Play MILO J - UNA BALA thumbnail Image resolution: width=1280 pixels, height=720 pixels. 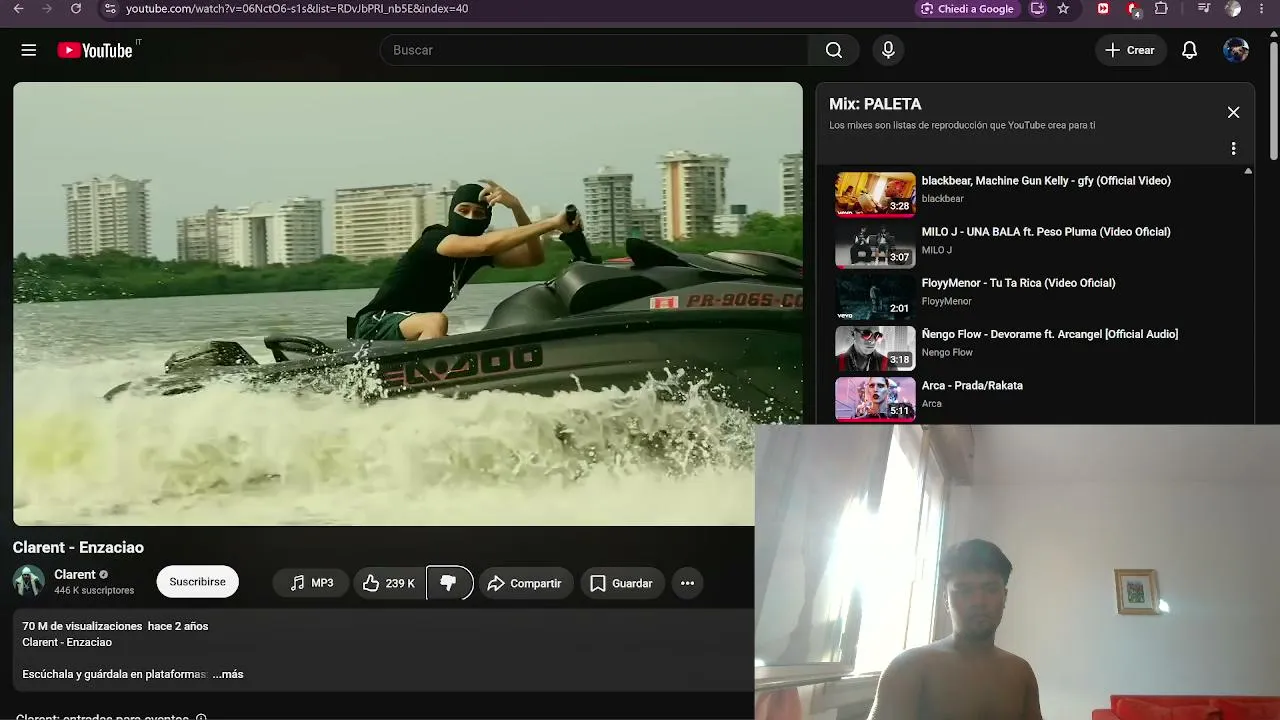(x=875, y=245)
